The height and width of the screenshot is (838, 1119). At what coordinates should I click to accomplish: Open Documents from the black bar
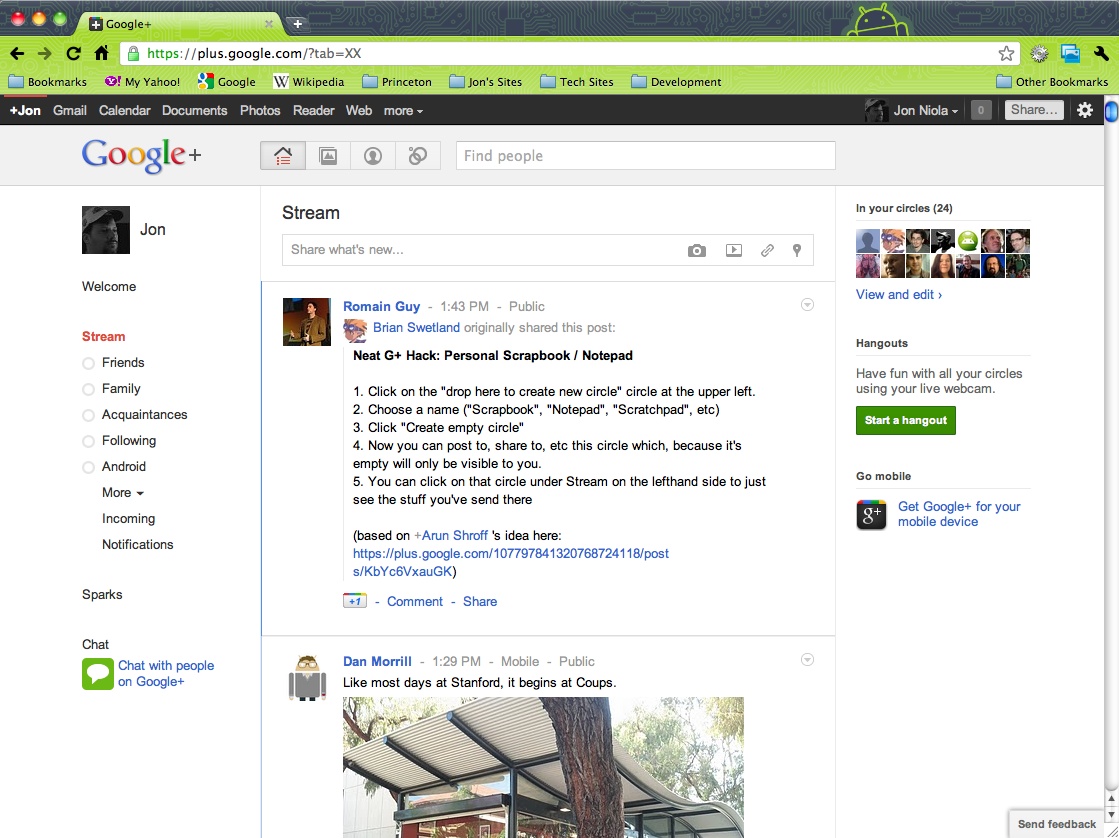(195, 111)
